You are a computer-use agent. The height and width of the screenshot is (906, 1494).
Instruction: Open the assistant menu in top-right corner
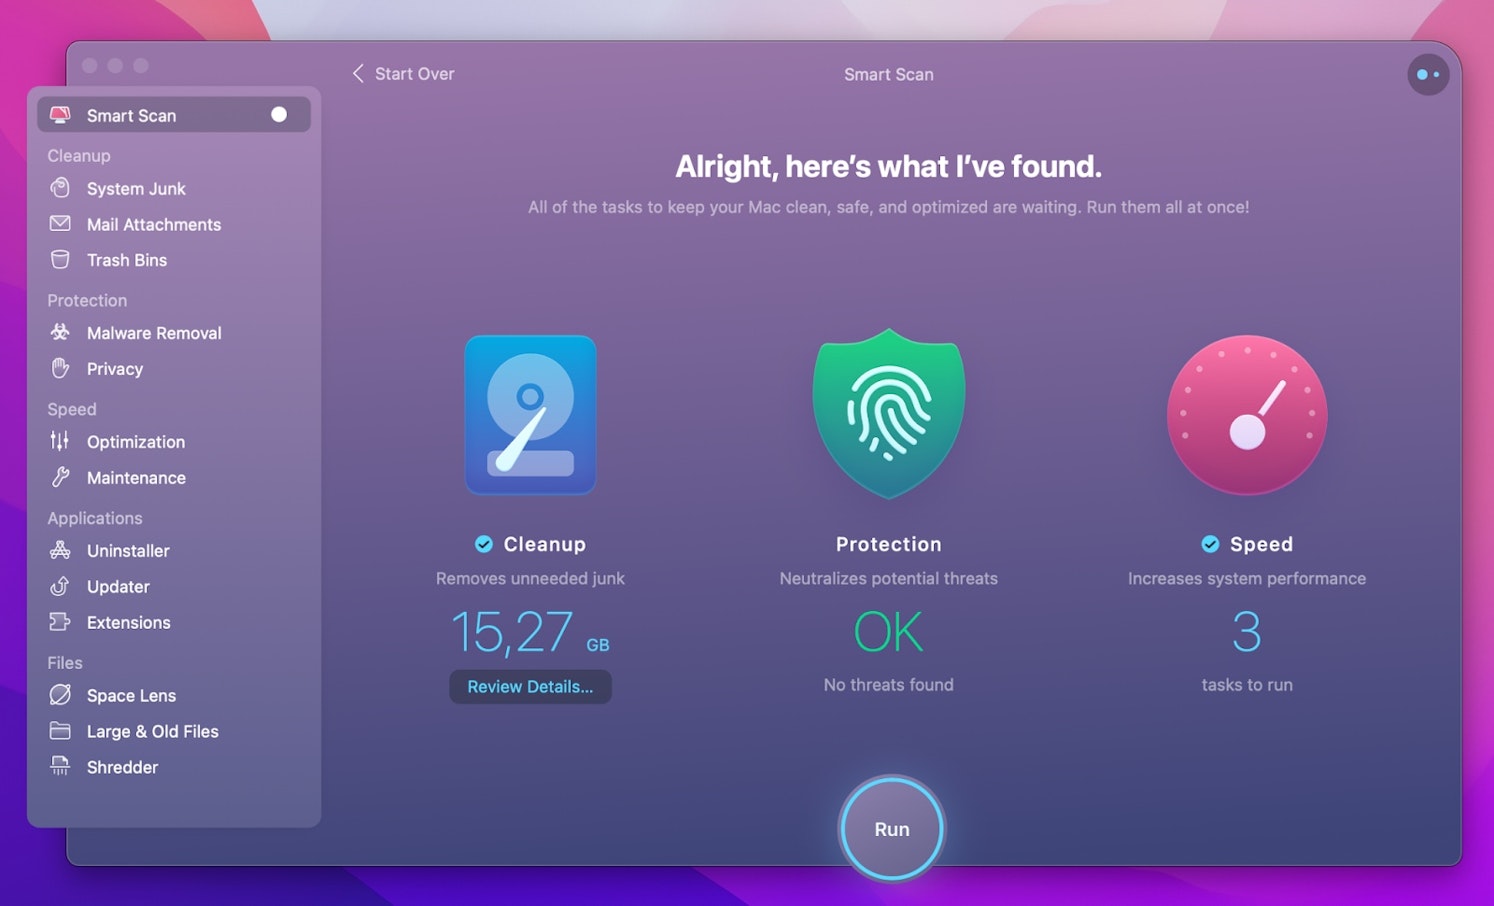coord(1427,74)
